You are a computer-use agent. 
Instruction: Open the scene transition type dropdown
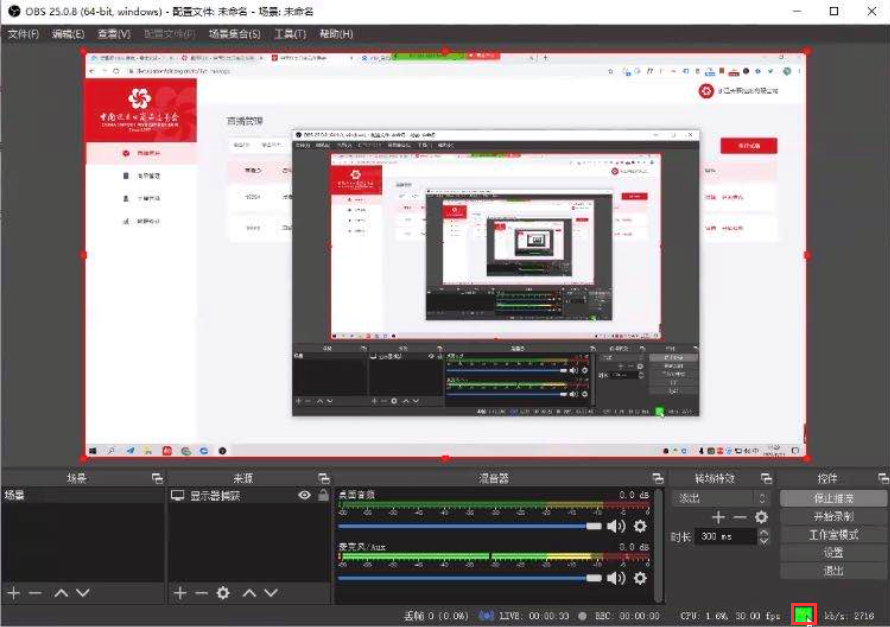tap(722, 497)
